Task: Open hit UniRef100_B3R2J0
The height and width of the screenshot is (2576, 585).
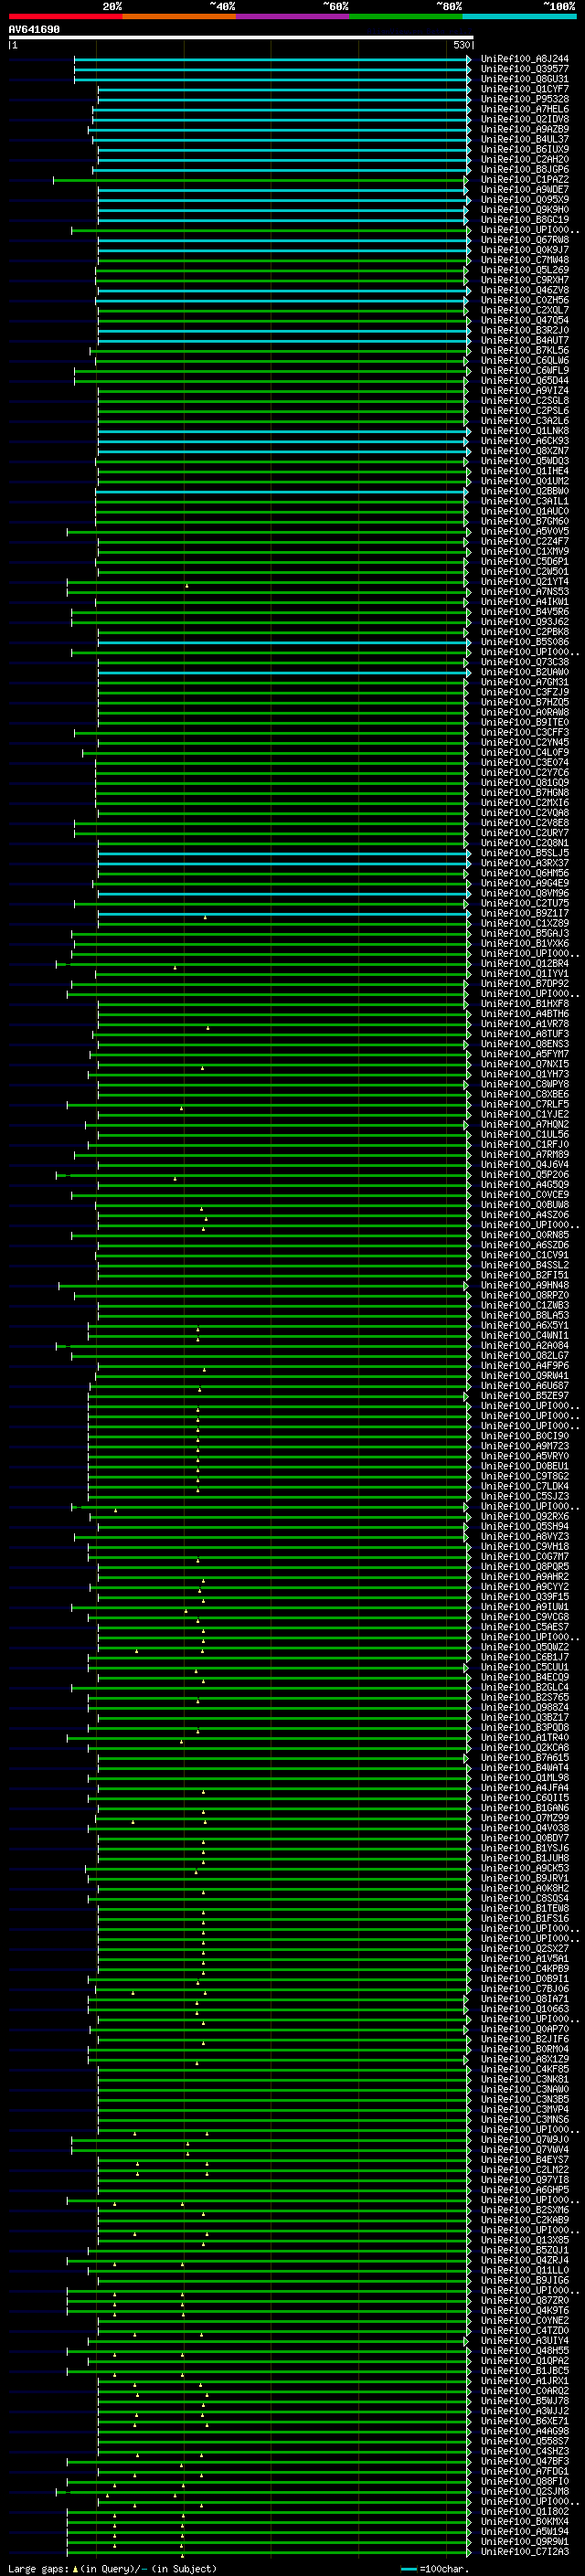Action: click(525, 330)
